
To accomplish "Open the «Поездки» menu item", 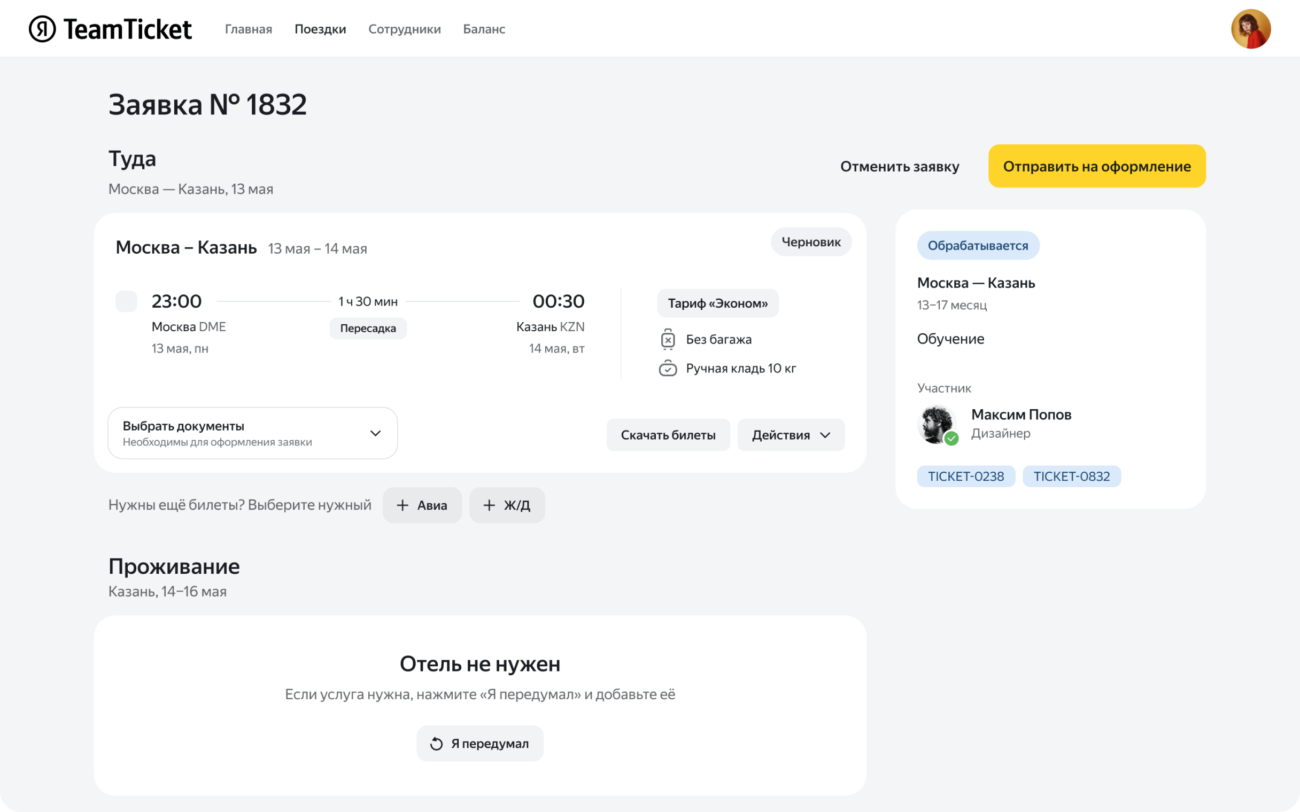I will coord(319,29).
